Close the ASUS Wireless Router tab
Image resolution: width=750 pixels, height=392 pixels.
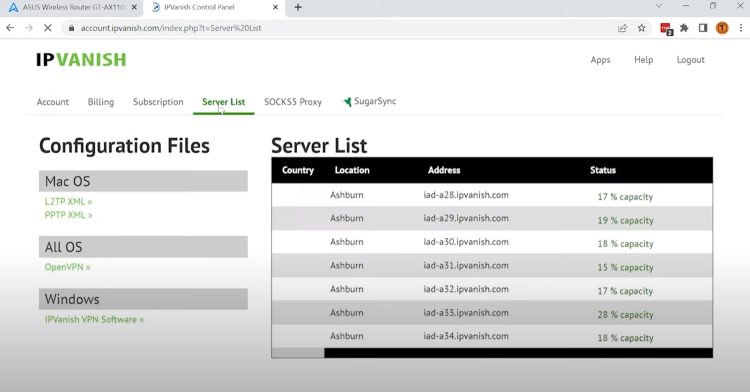(134, 7)
